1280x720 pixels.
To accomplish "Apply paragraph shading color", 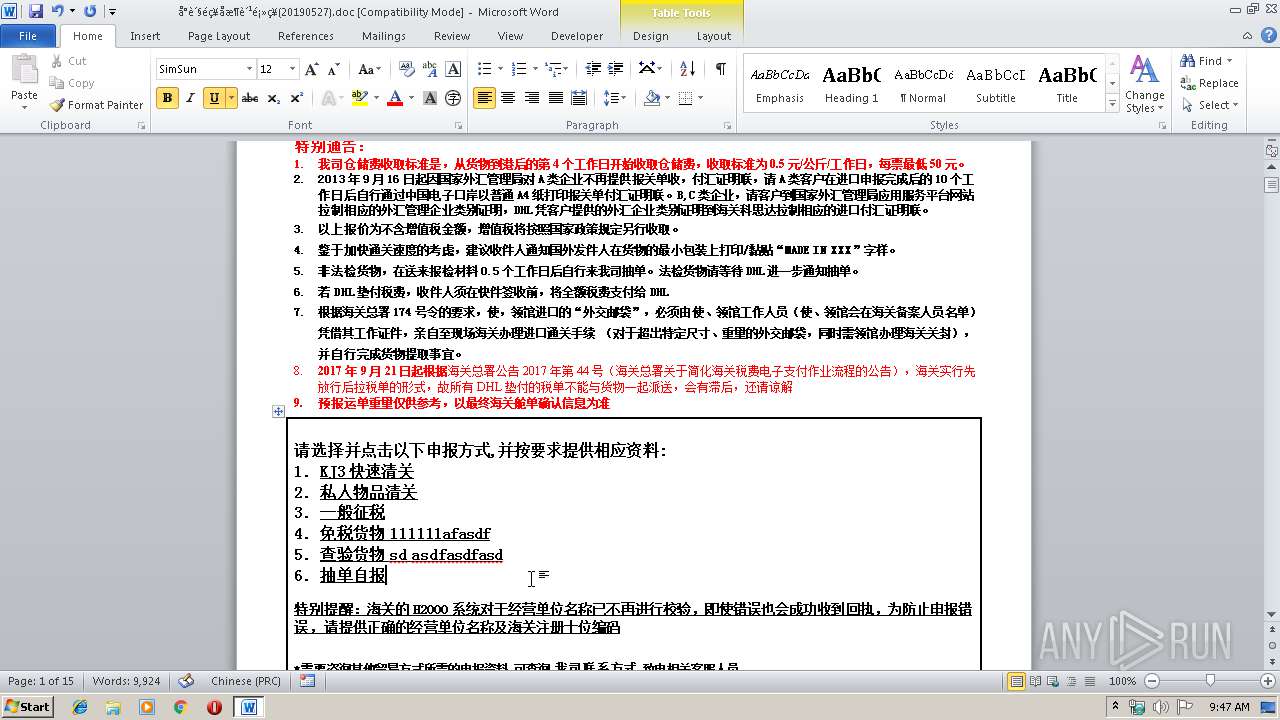I will [x=652, y=98].
